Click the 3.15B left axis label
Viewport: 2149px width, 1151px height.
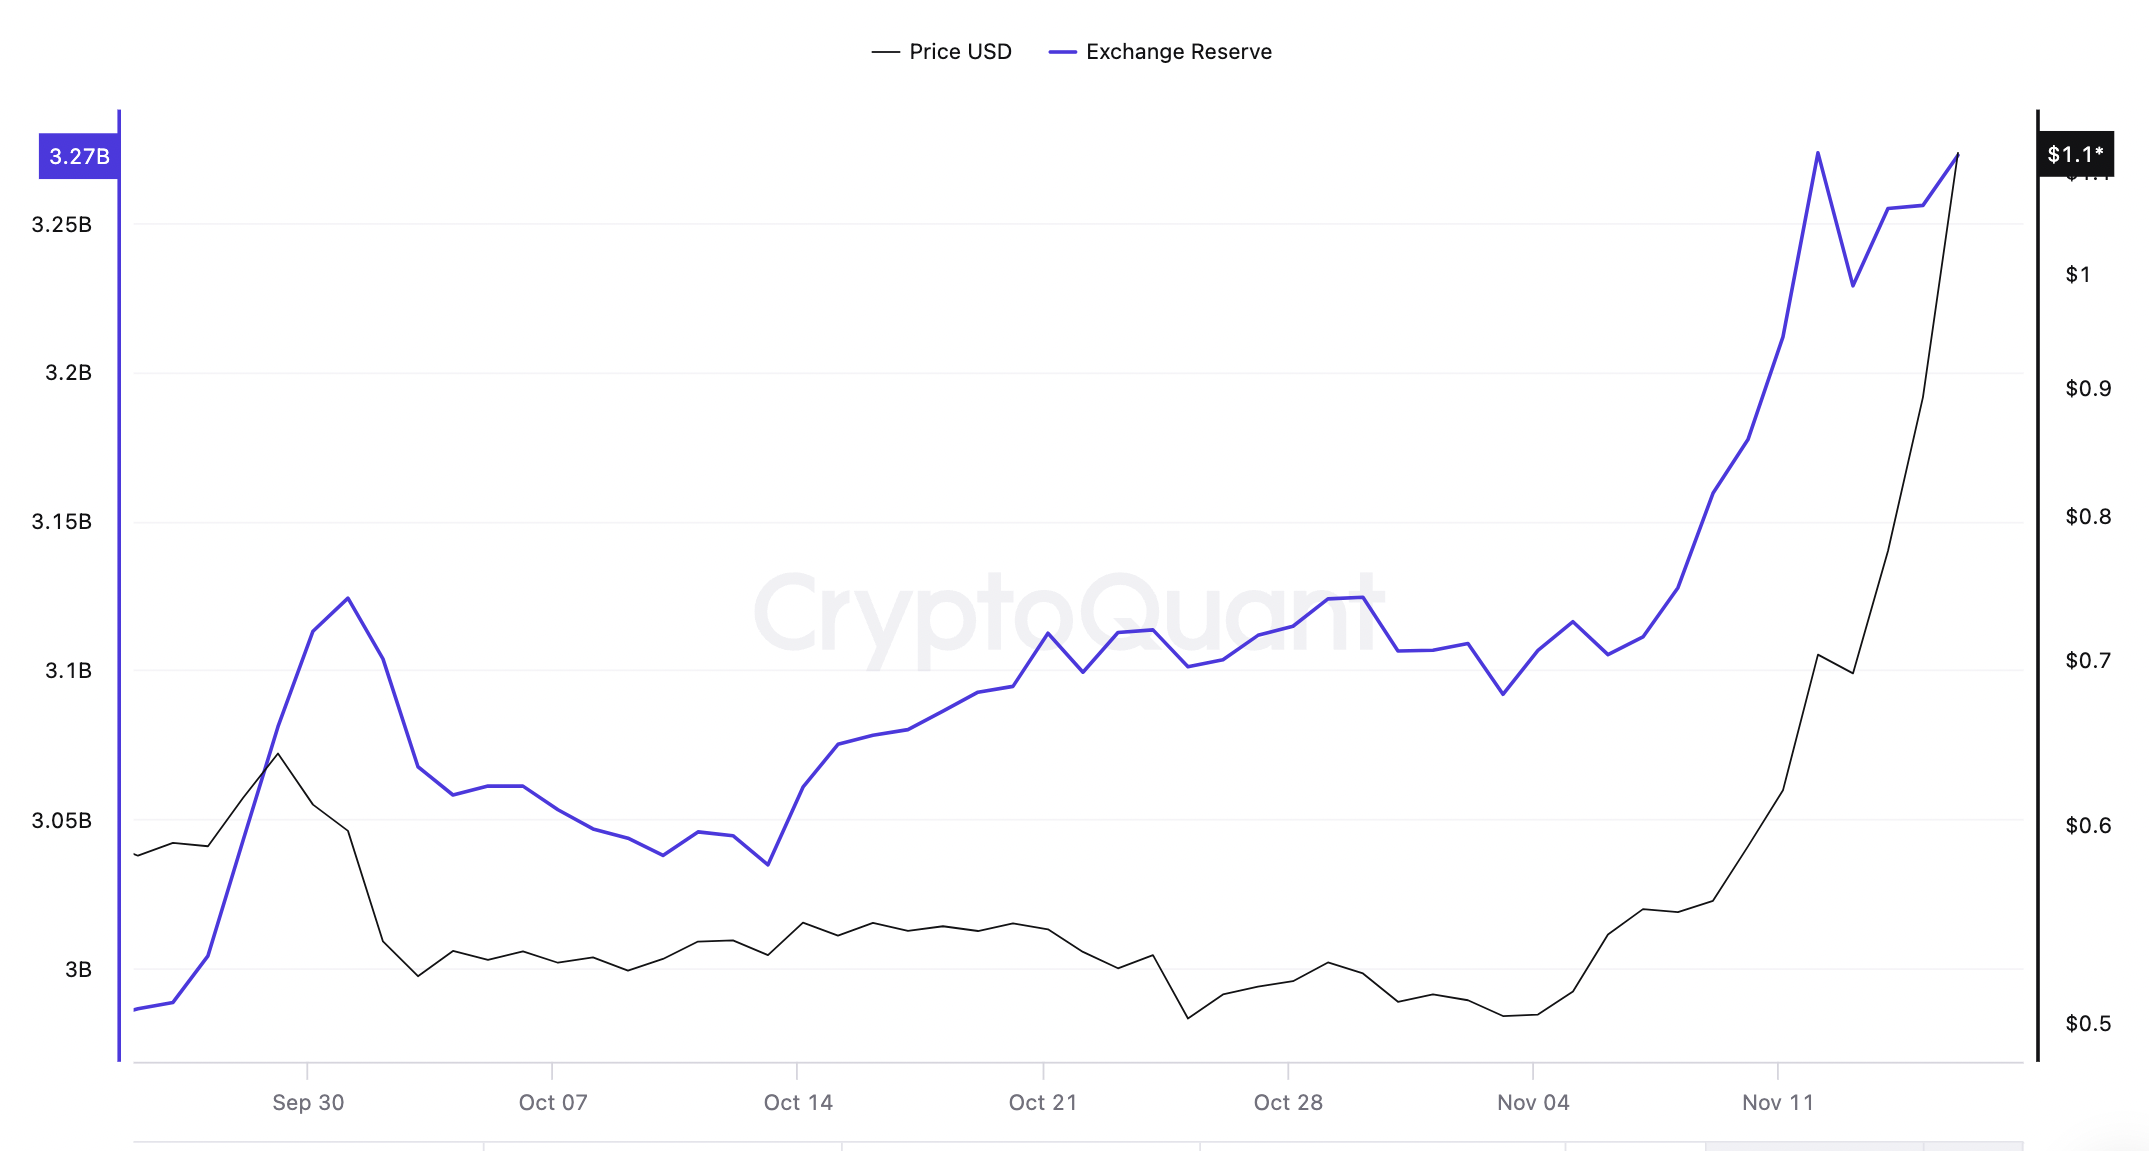click(x=62, y=522)
